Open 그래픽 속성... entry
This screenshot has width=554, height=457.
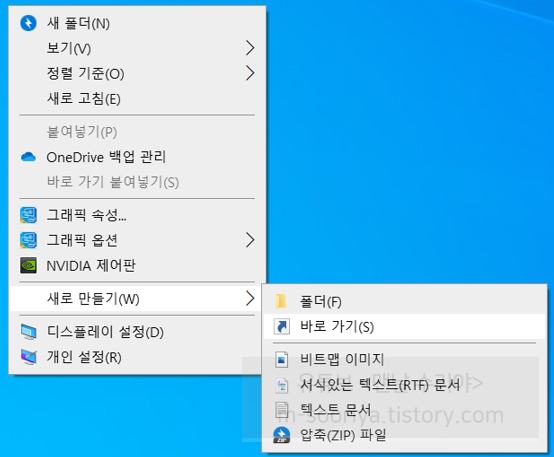pyautogui.click(x=137, y=215)
